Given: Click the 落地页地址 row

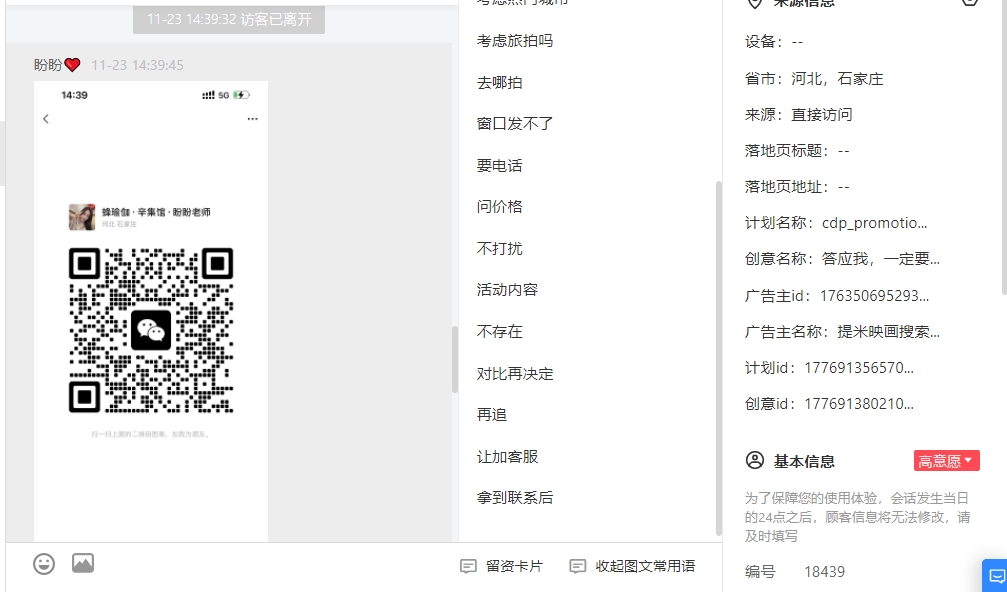Looking at the screenshot, I should pyautogui.click(x=797, y=186).
